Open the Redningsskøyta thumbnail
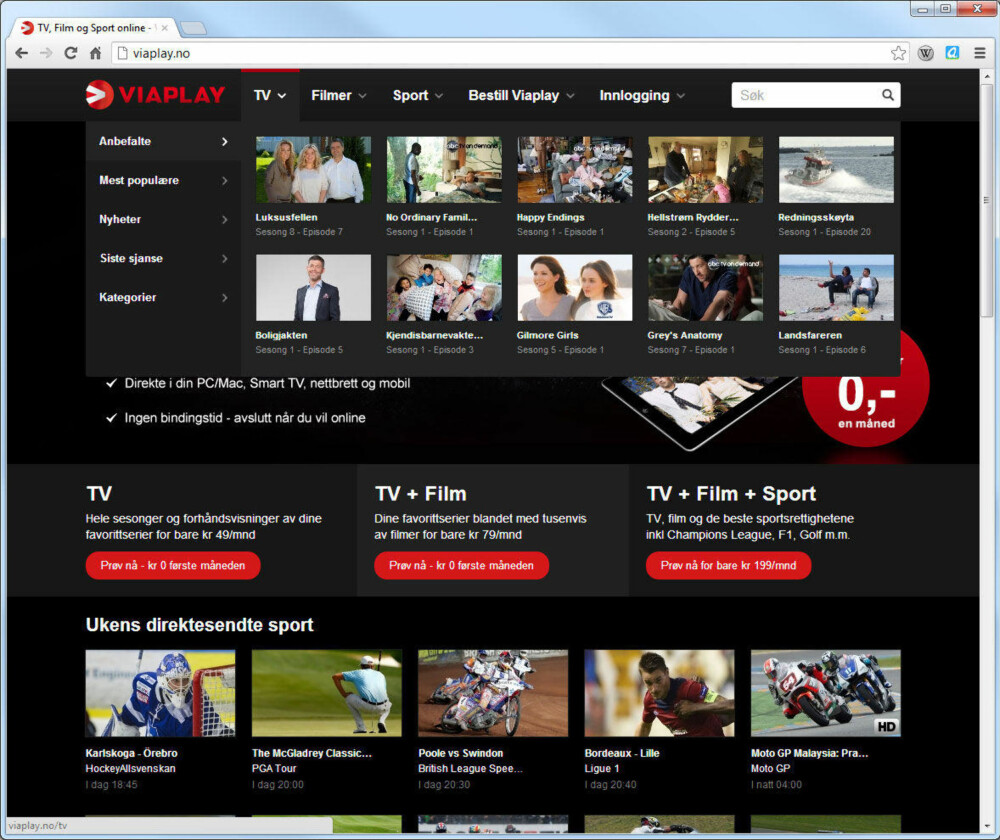This screenshot has height=840, width=1000. point(836,170)
